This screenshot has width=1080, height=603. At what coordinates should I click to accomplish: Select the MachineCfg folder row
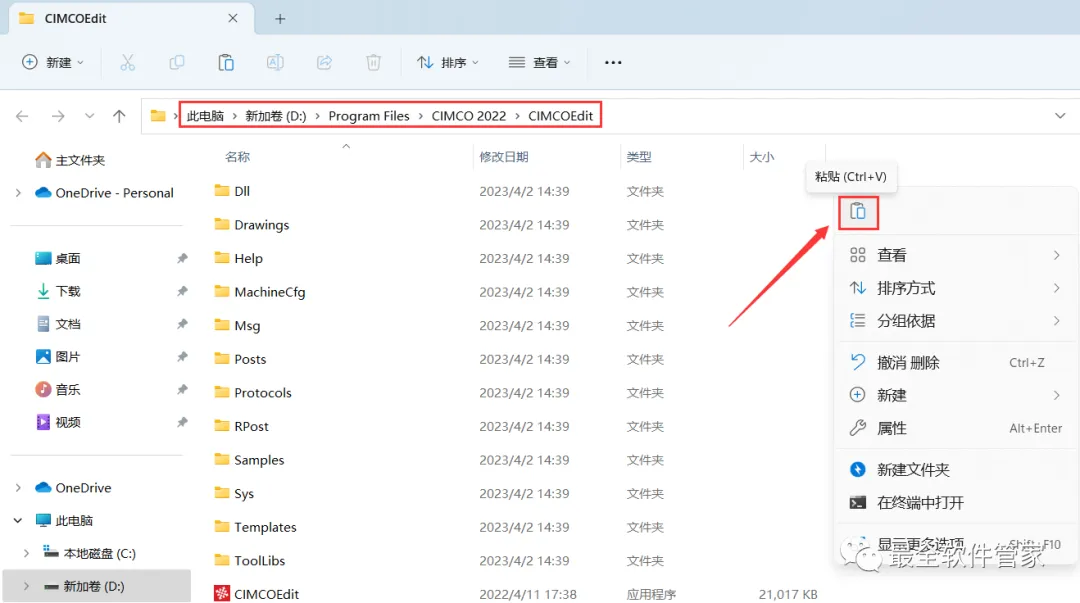coord(517,292)
